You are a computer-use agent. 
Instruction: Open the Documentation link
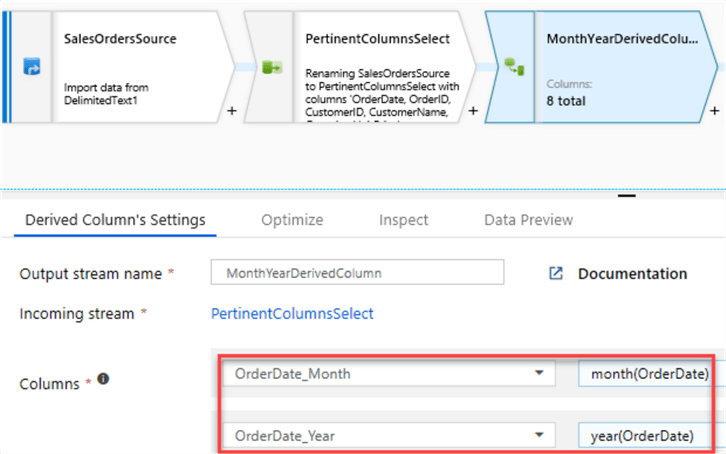click(632, 273)
